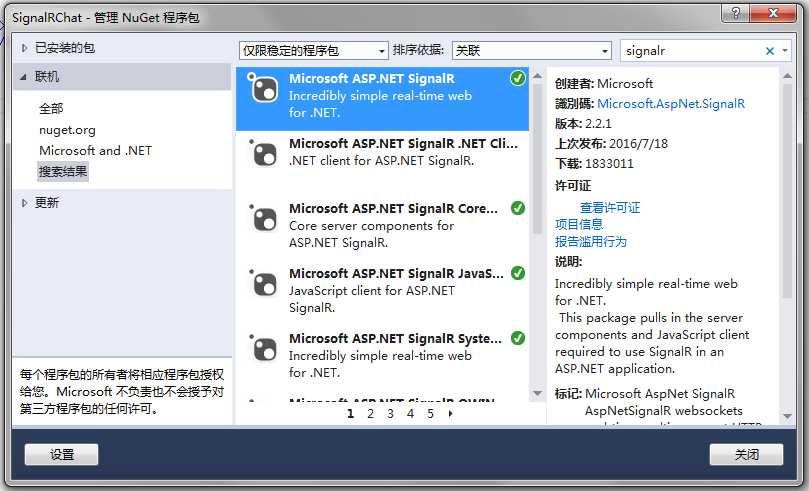
Task: Click current results page 1
Action: coord(351,414)
